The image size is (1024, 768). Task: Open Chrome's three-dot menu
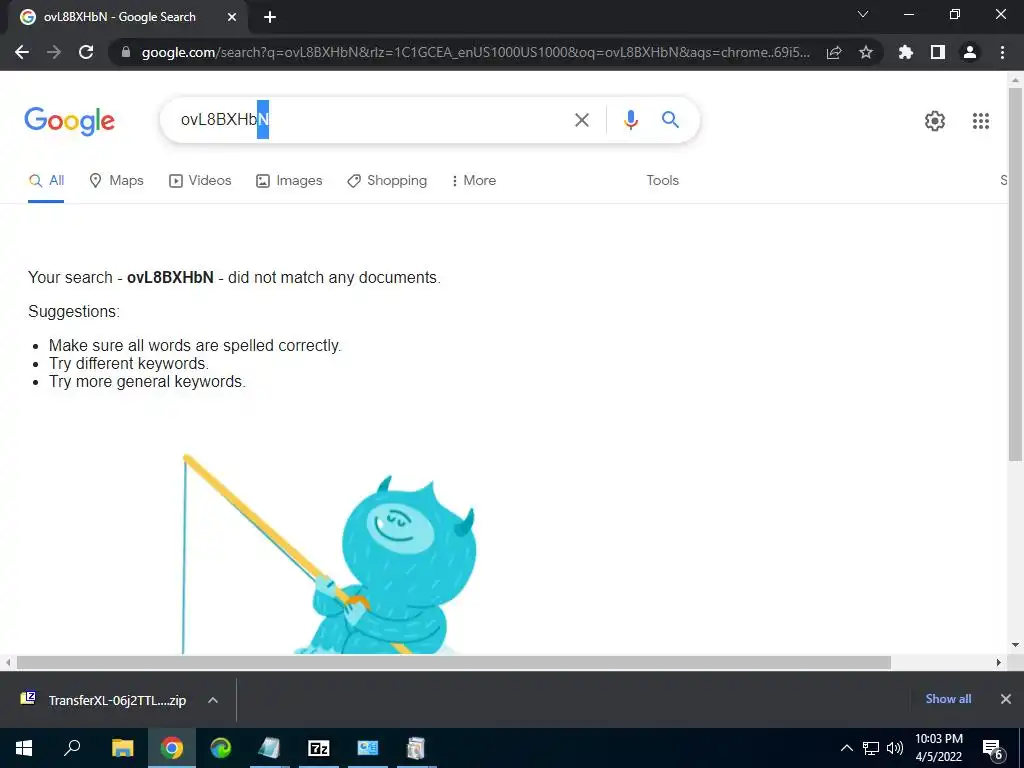(x=1002, y=52)
